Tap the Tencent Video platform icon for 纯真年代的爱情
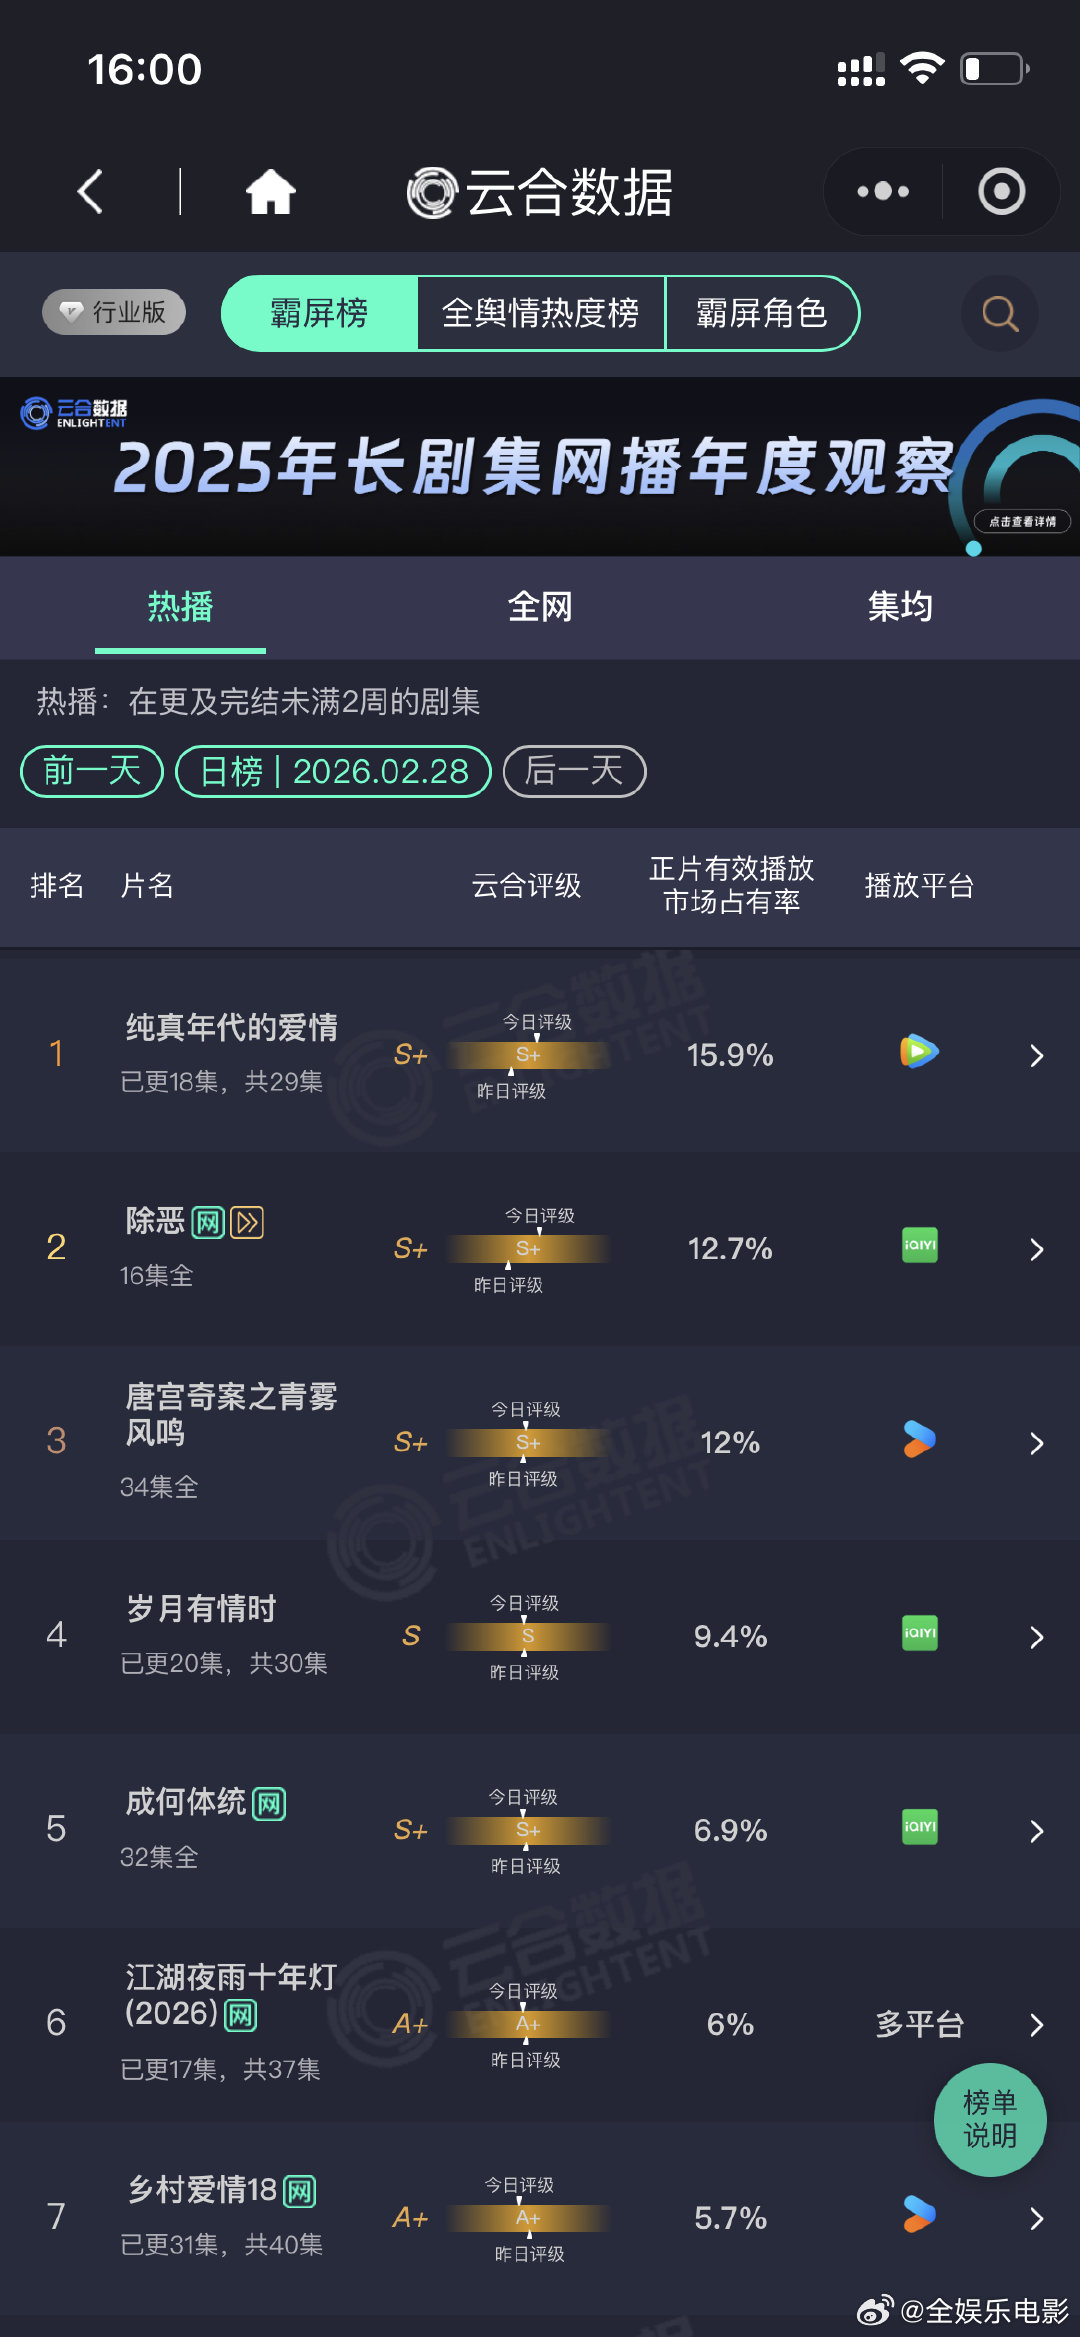 (917, 1053)
